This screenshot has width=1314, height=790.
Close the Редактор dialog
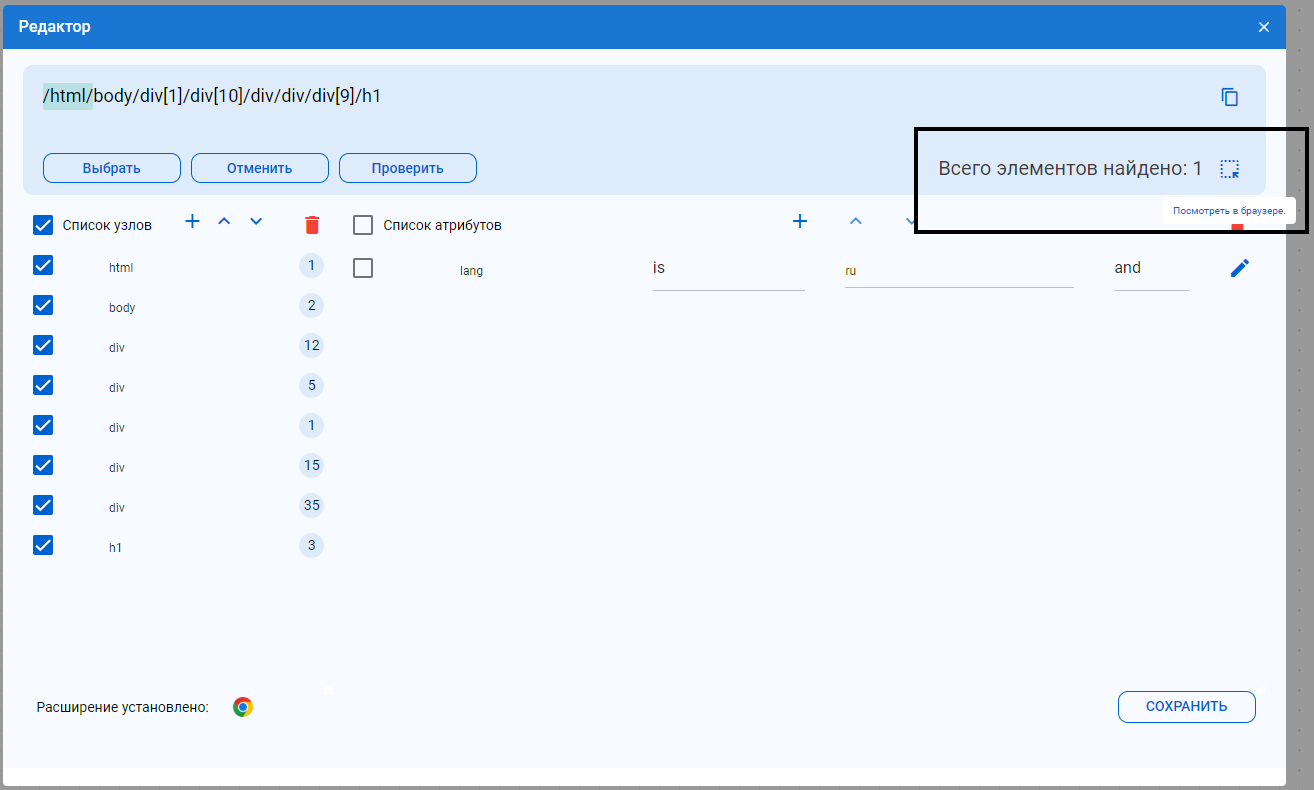tap(1264, 27)
